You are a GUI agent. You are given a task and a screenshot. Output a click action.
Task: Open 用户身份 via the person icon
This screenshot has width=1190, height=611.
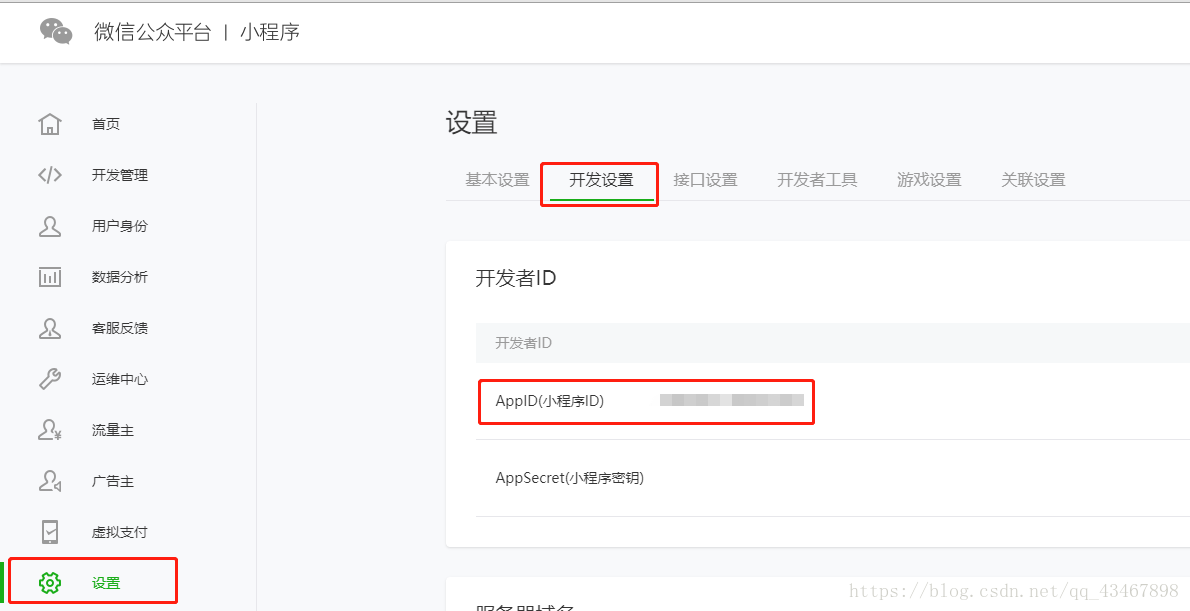coord(50,225)
